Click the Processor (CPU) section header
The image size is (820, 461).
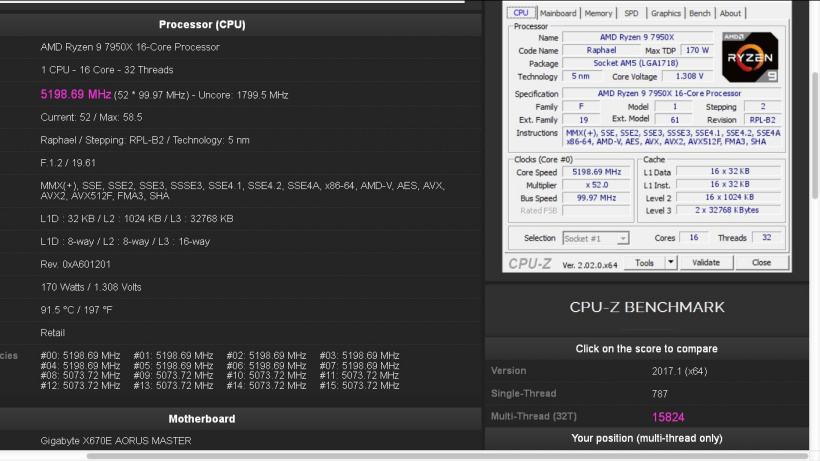(x=202, y=25)
